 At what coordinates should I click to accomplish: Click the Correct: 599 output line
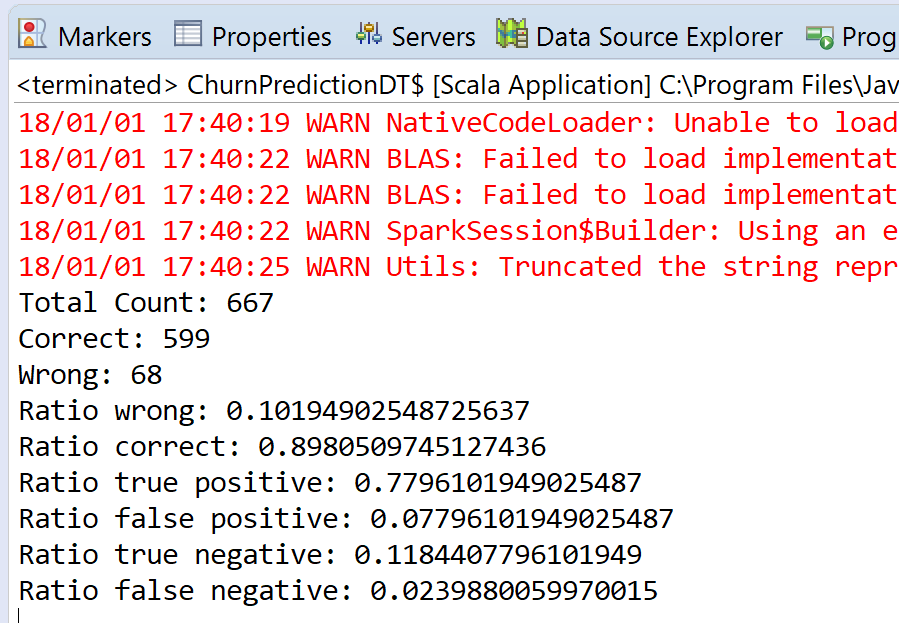coord(114,339)
